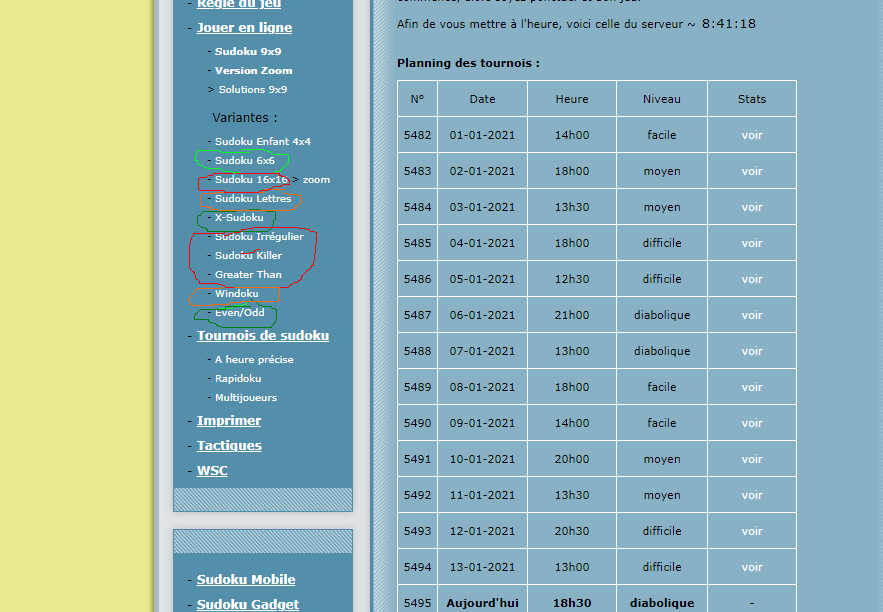Select date cell 06-01-2021
Viewport: 883px width, 612px height.
pos(482,315)
